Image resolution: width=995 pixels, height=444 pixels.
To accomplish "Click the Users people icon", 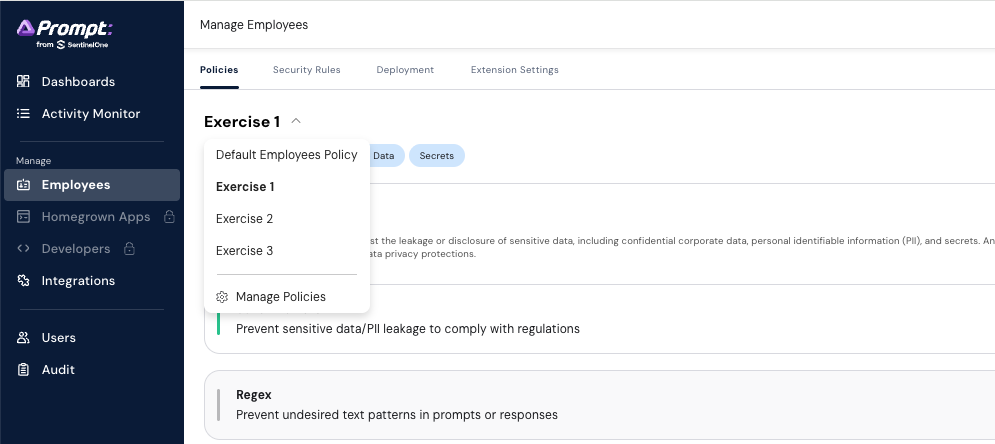I will click(24, 338).
